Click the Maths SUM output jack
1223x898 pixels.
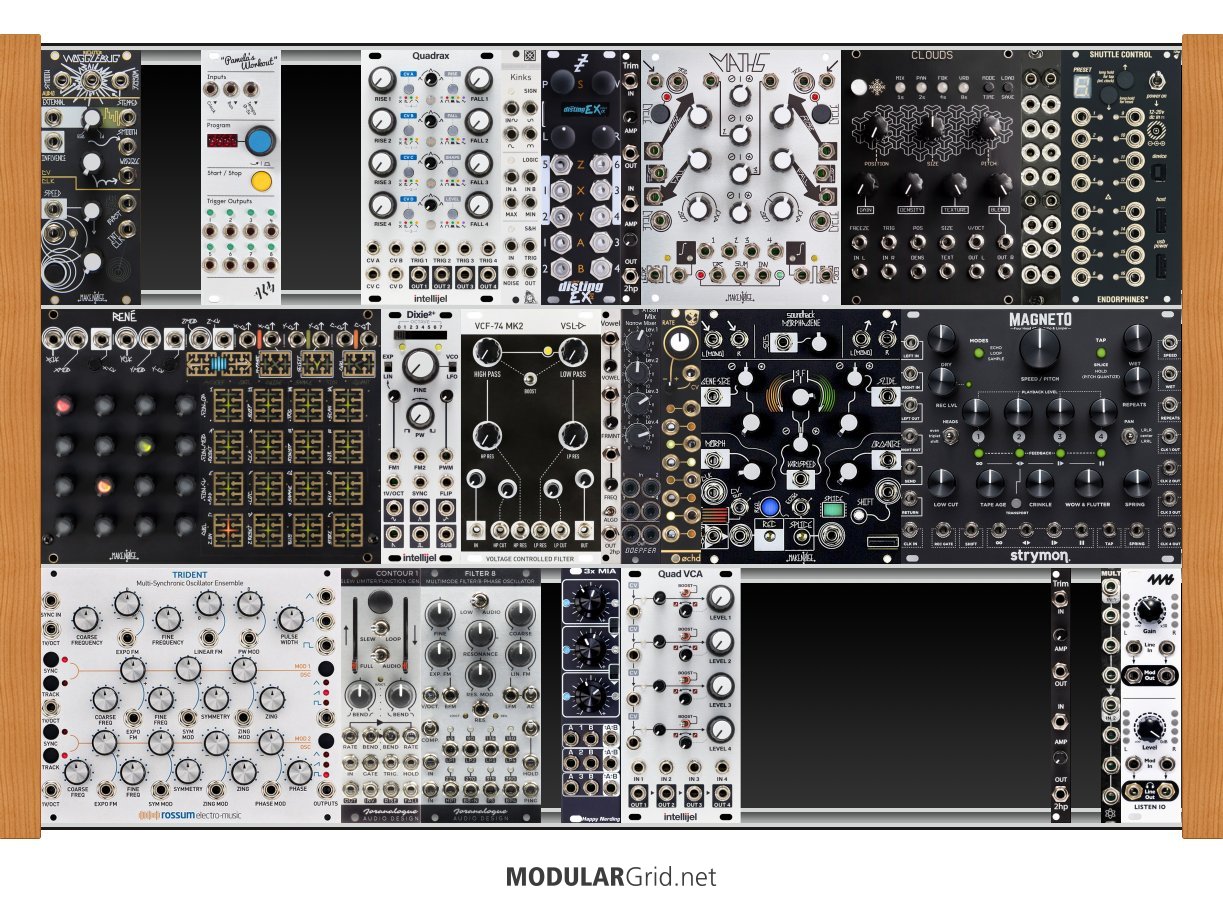pos(739,276)
